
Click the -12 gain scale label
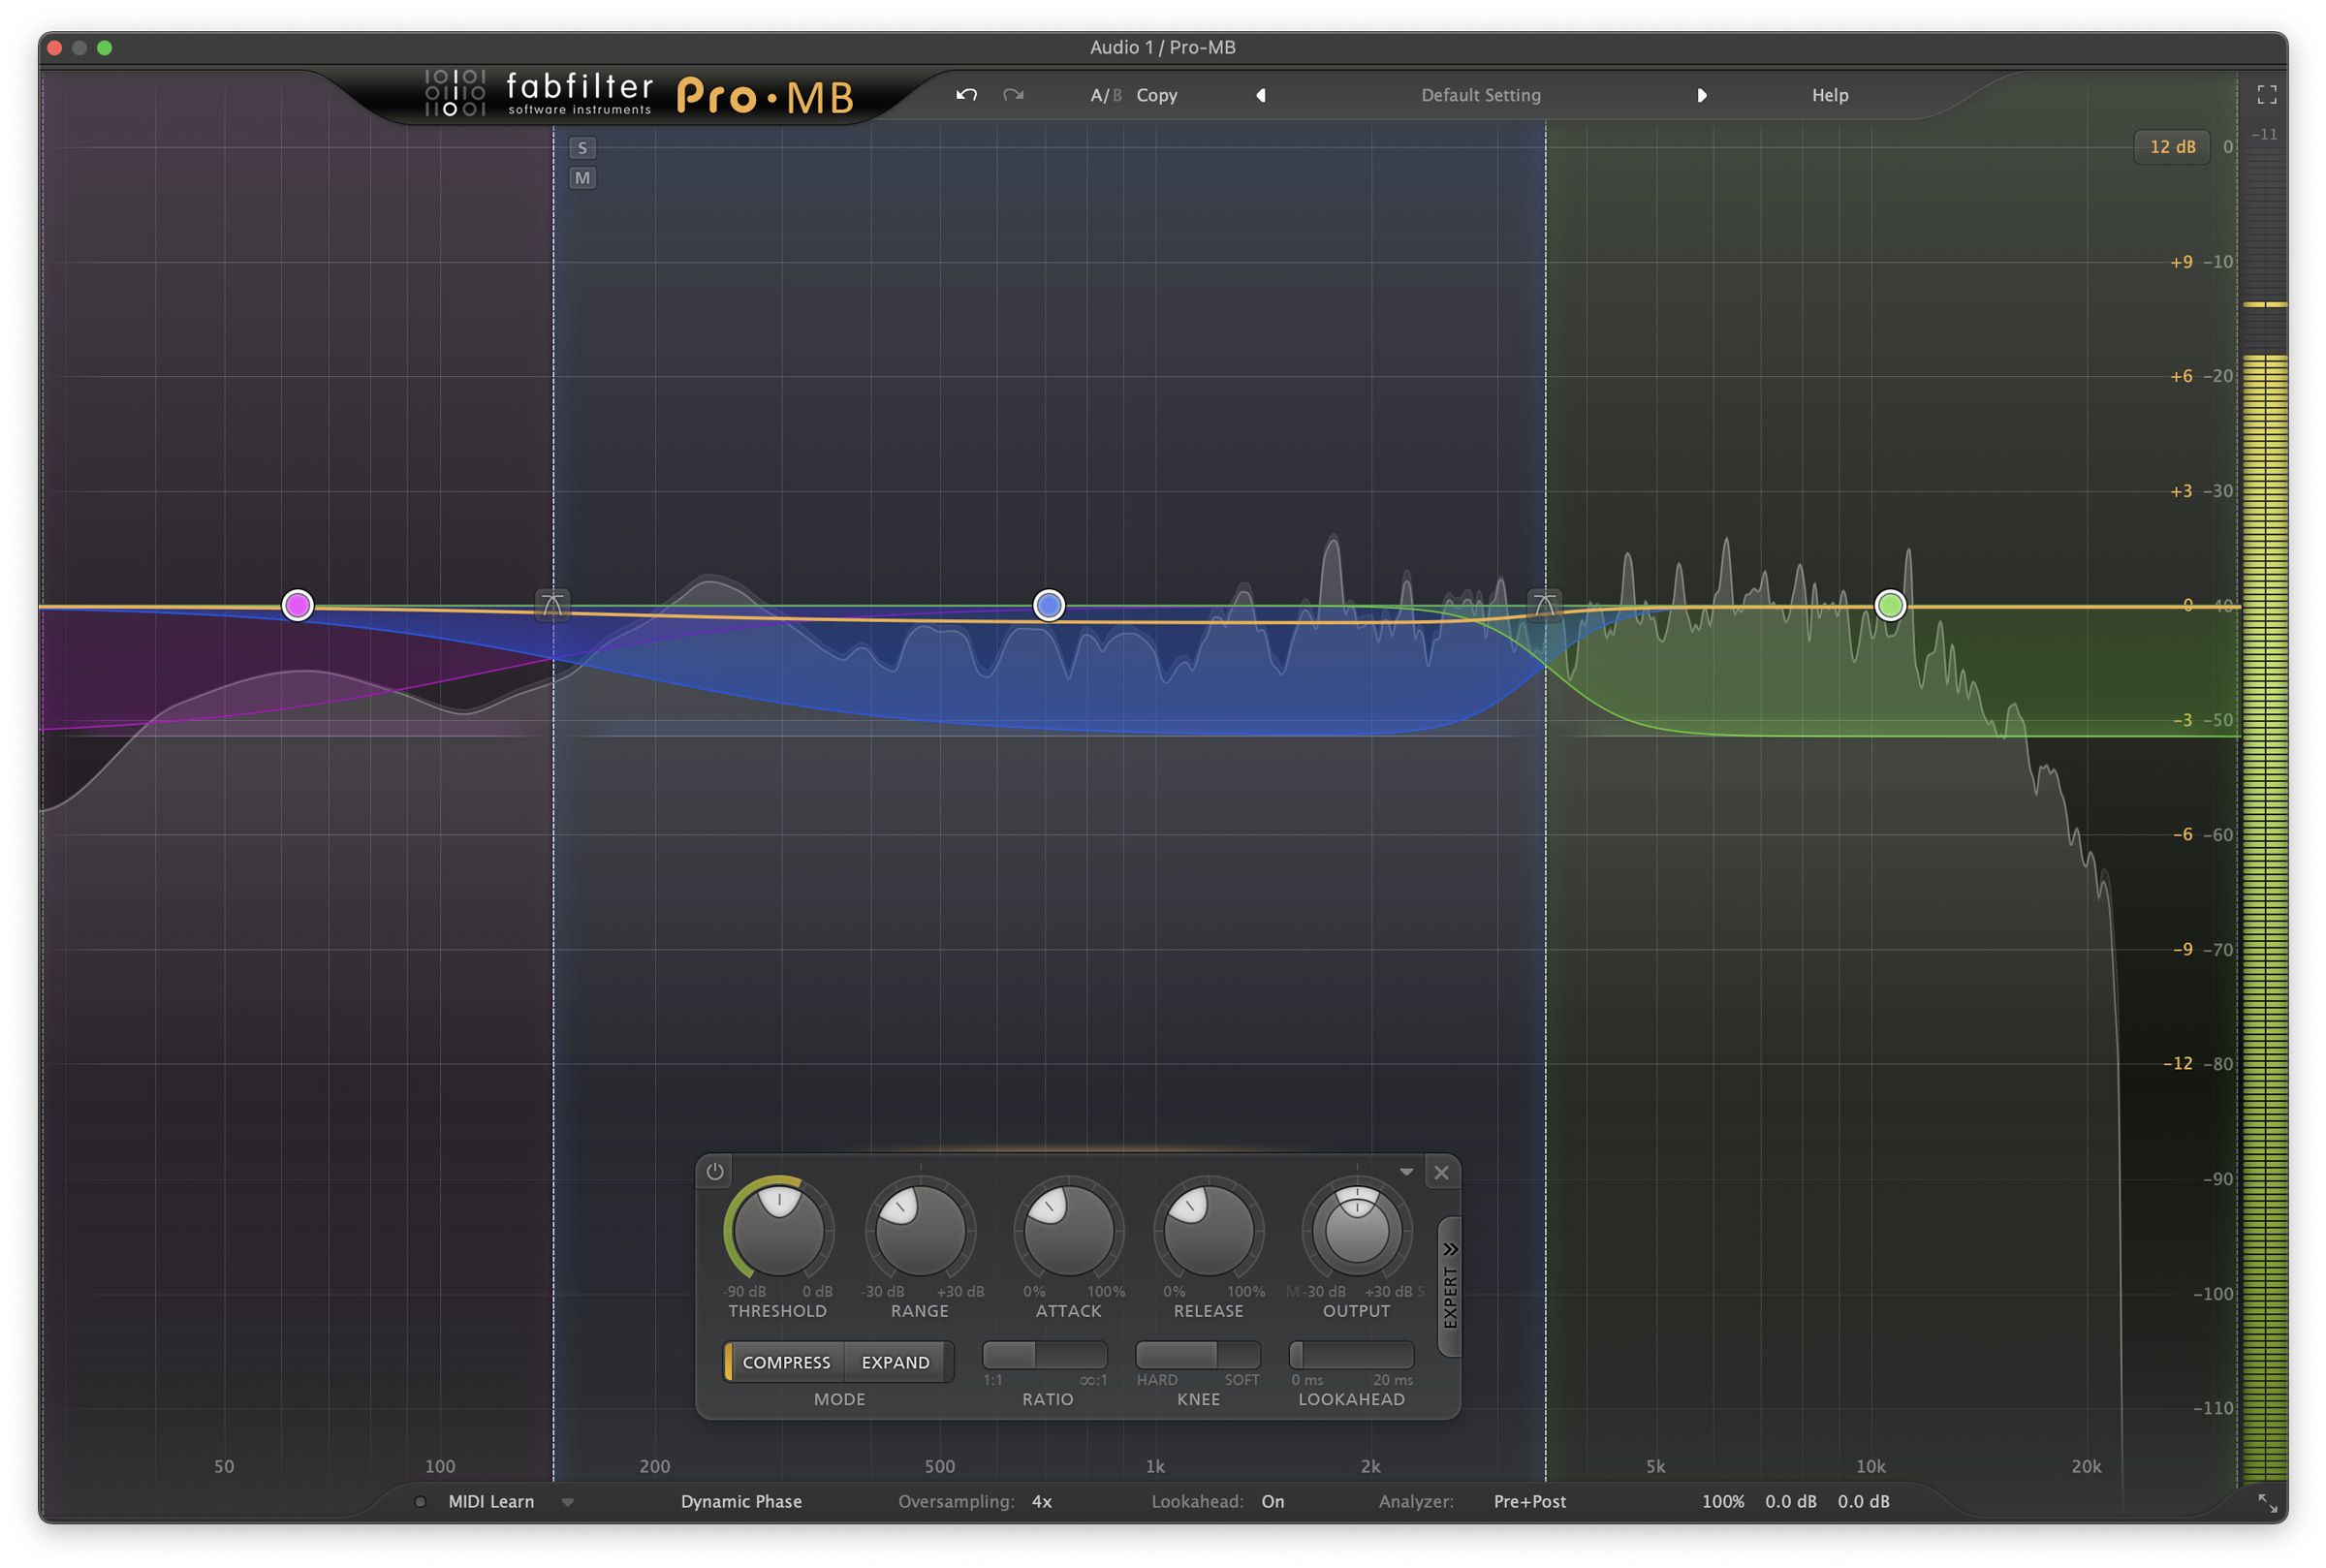click(2178, 1063)
